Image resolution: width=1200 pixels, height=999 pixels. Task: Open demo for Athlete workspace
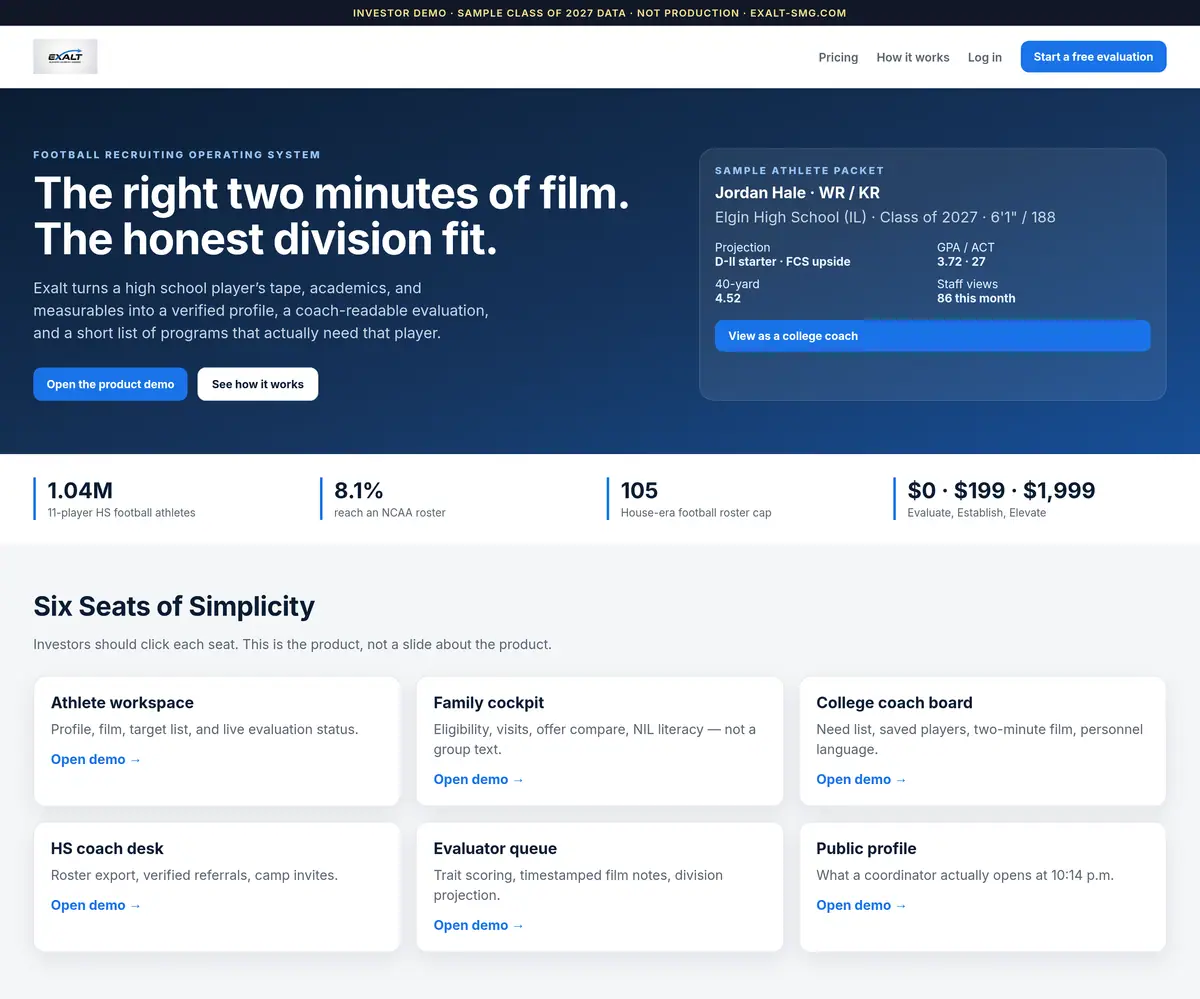click(x=96, y=759)
